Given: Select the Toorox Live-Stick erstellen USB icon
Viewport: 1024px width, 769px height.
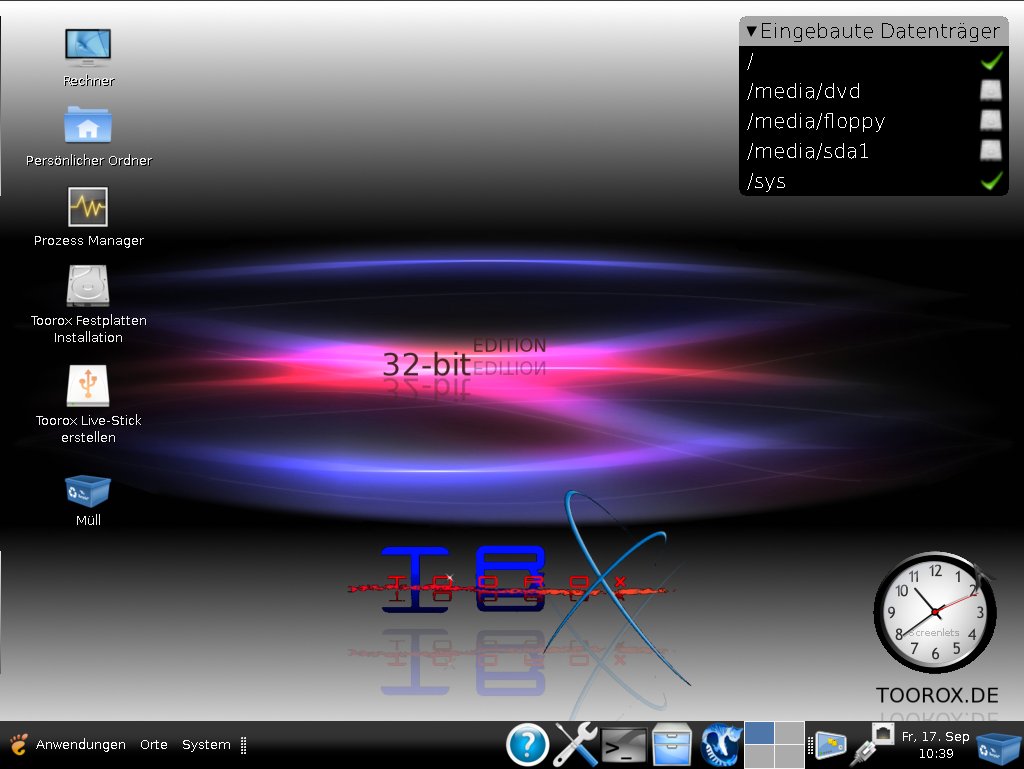Looking at the screenshot, I should click(88, 386).
